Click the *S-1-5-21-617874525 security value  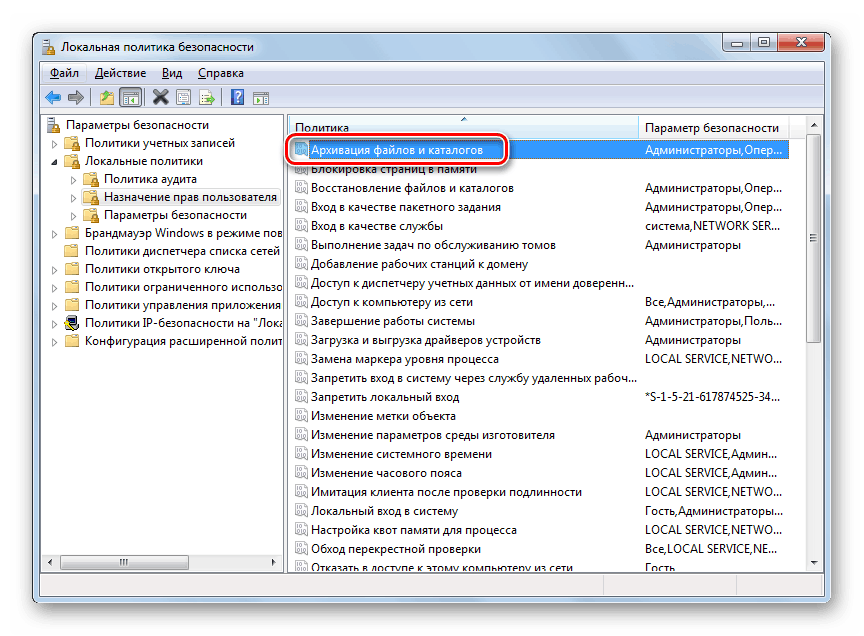712,397
